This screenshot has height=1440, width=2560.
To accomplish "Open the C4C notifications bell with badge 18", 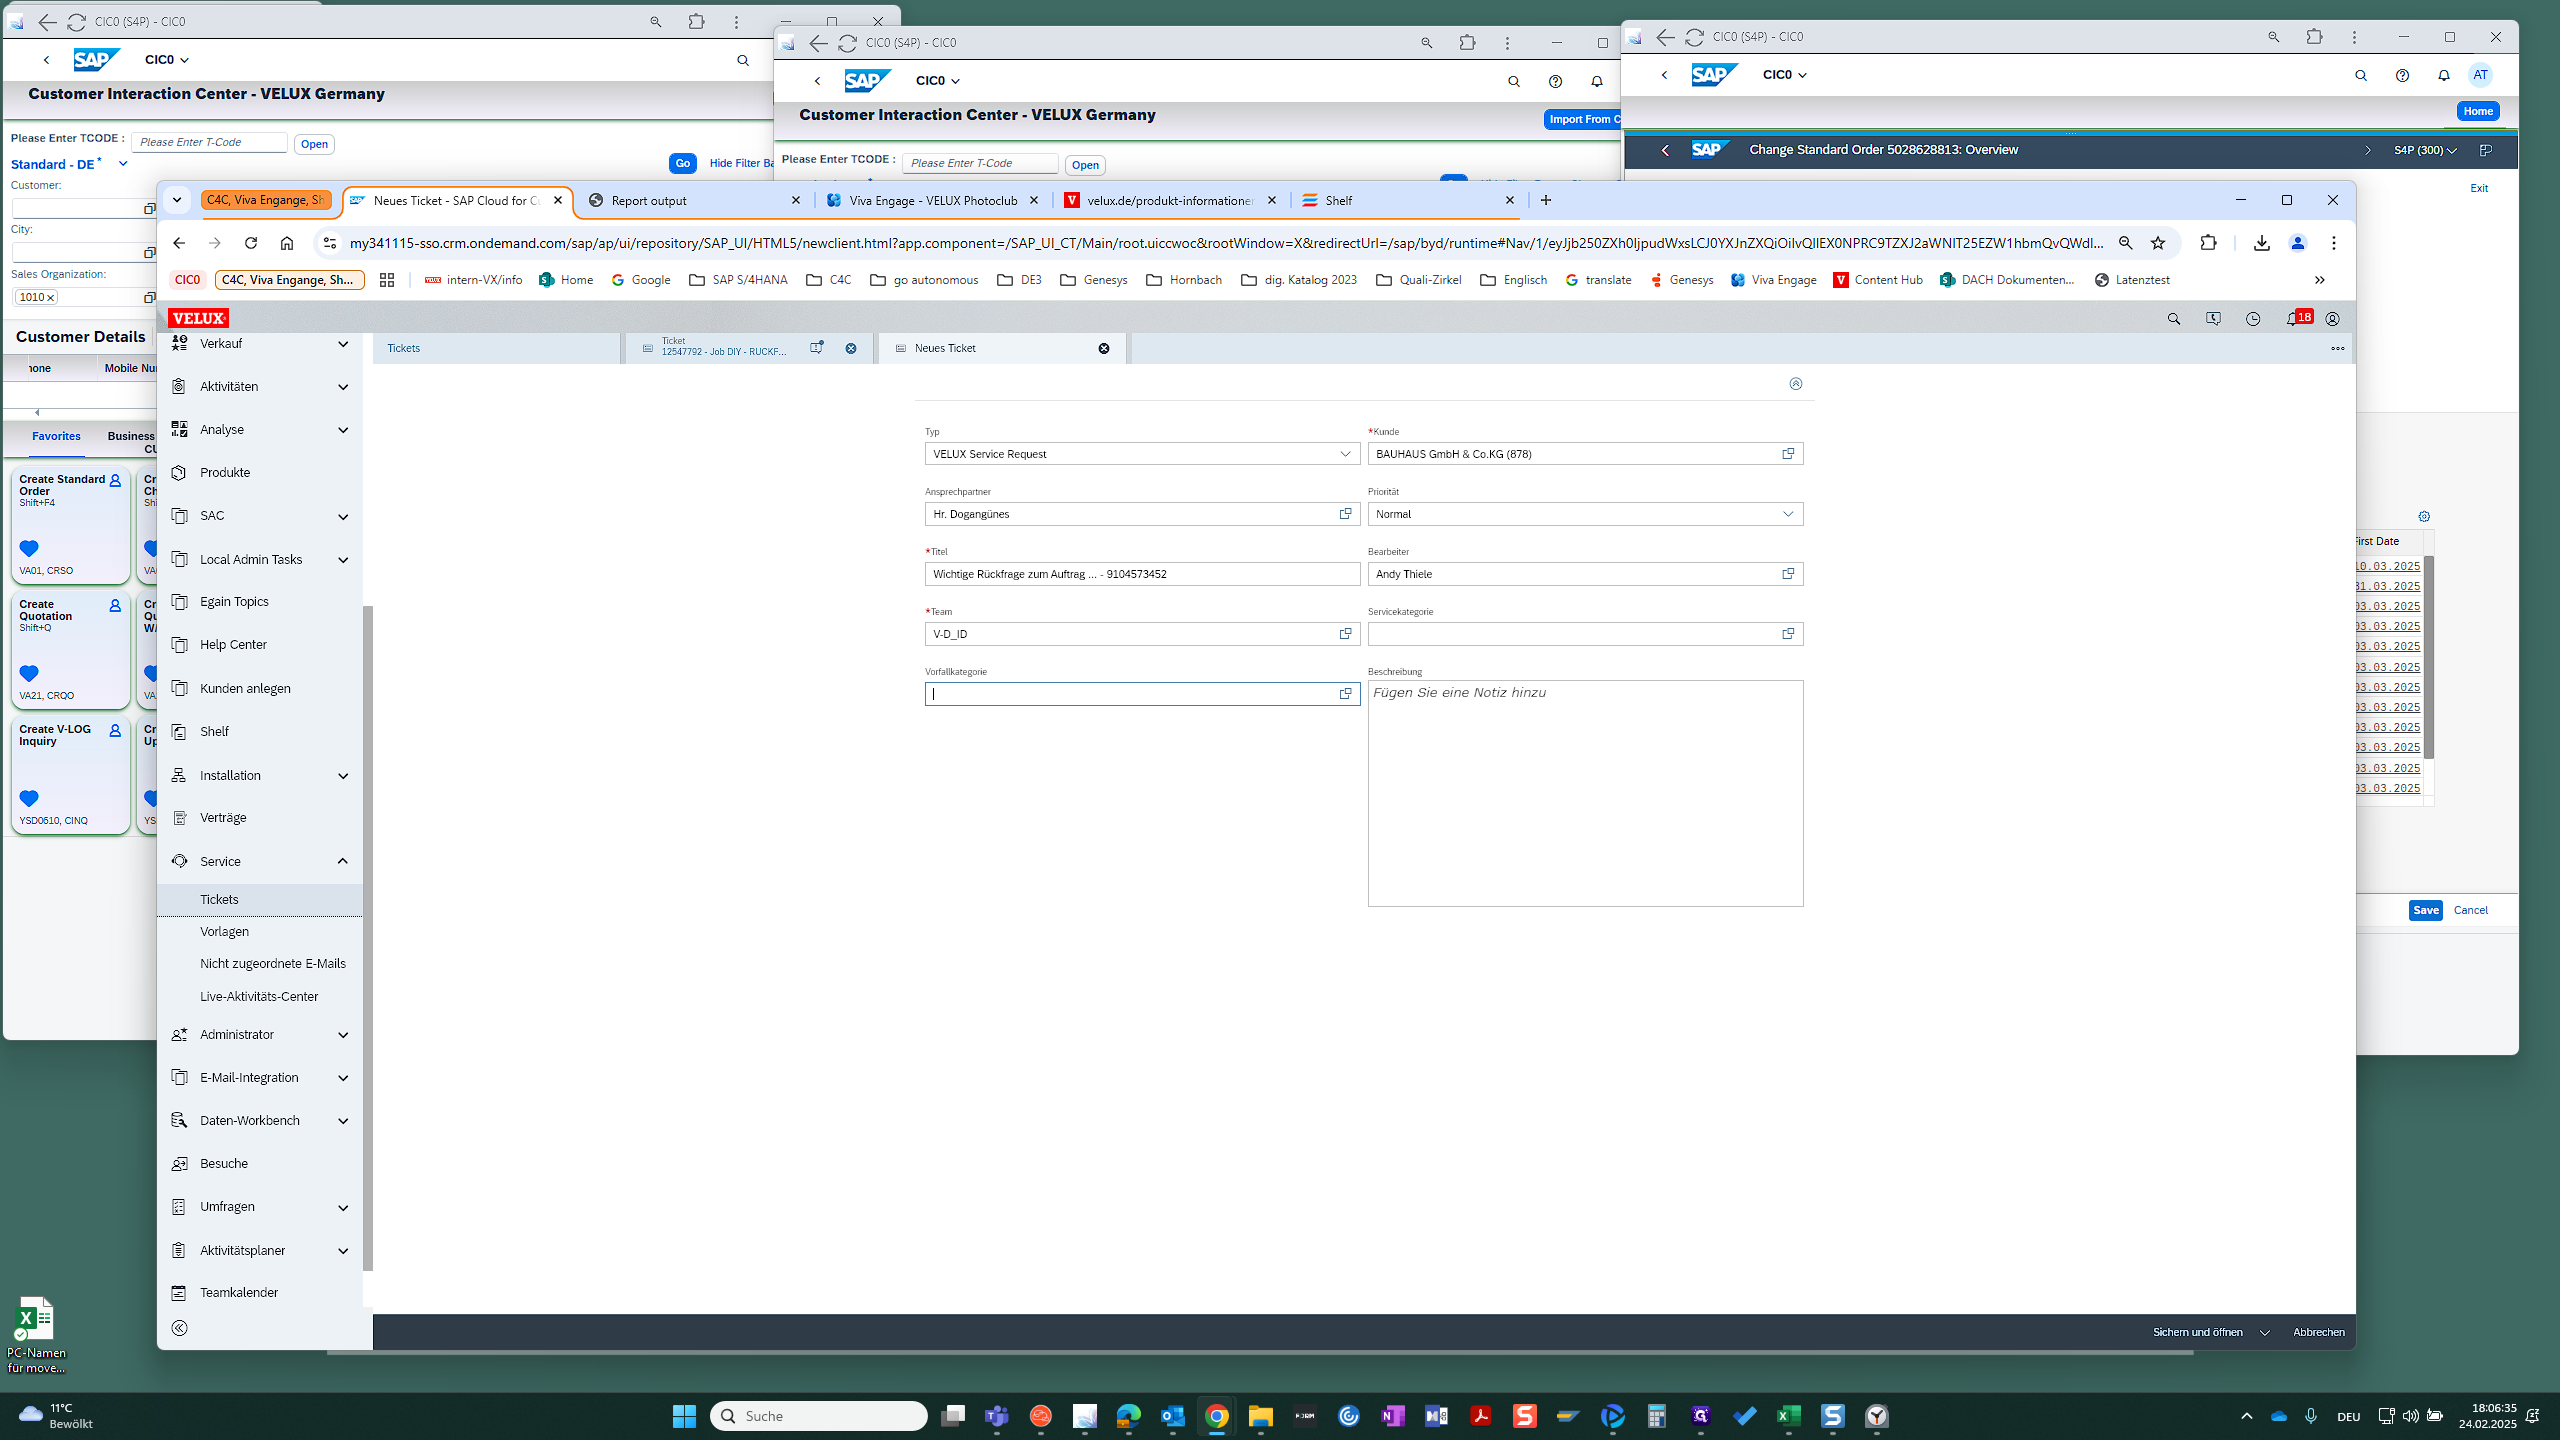I will (2297, 318).
